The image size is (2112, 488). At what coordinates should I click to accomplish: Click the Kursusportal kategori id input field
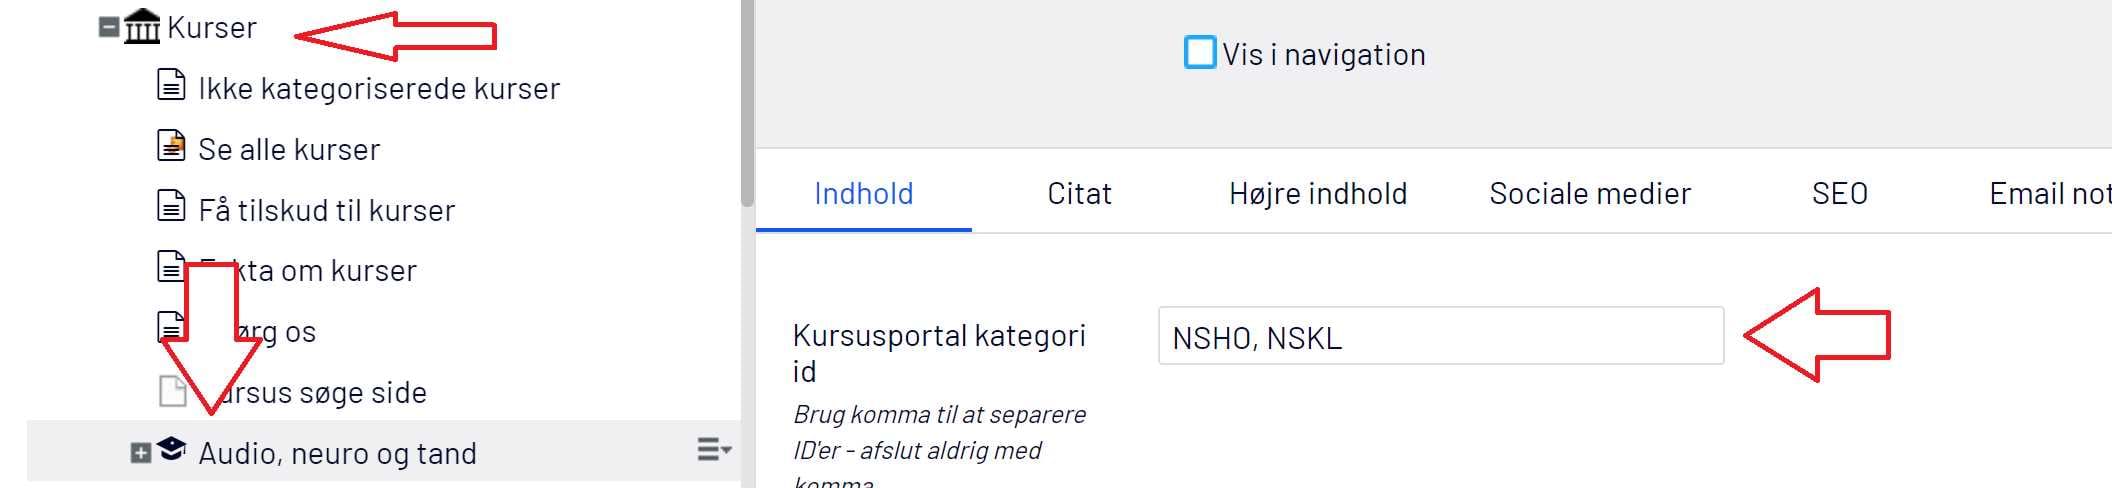point(1441,336)
